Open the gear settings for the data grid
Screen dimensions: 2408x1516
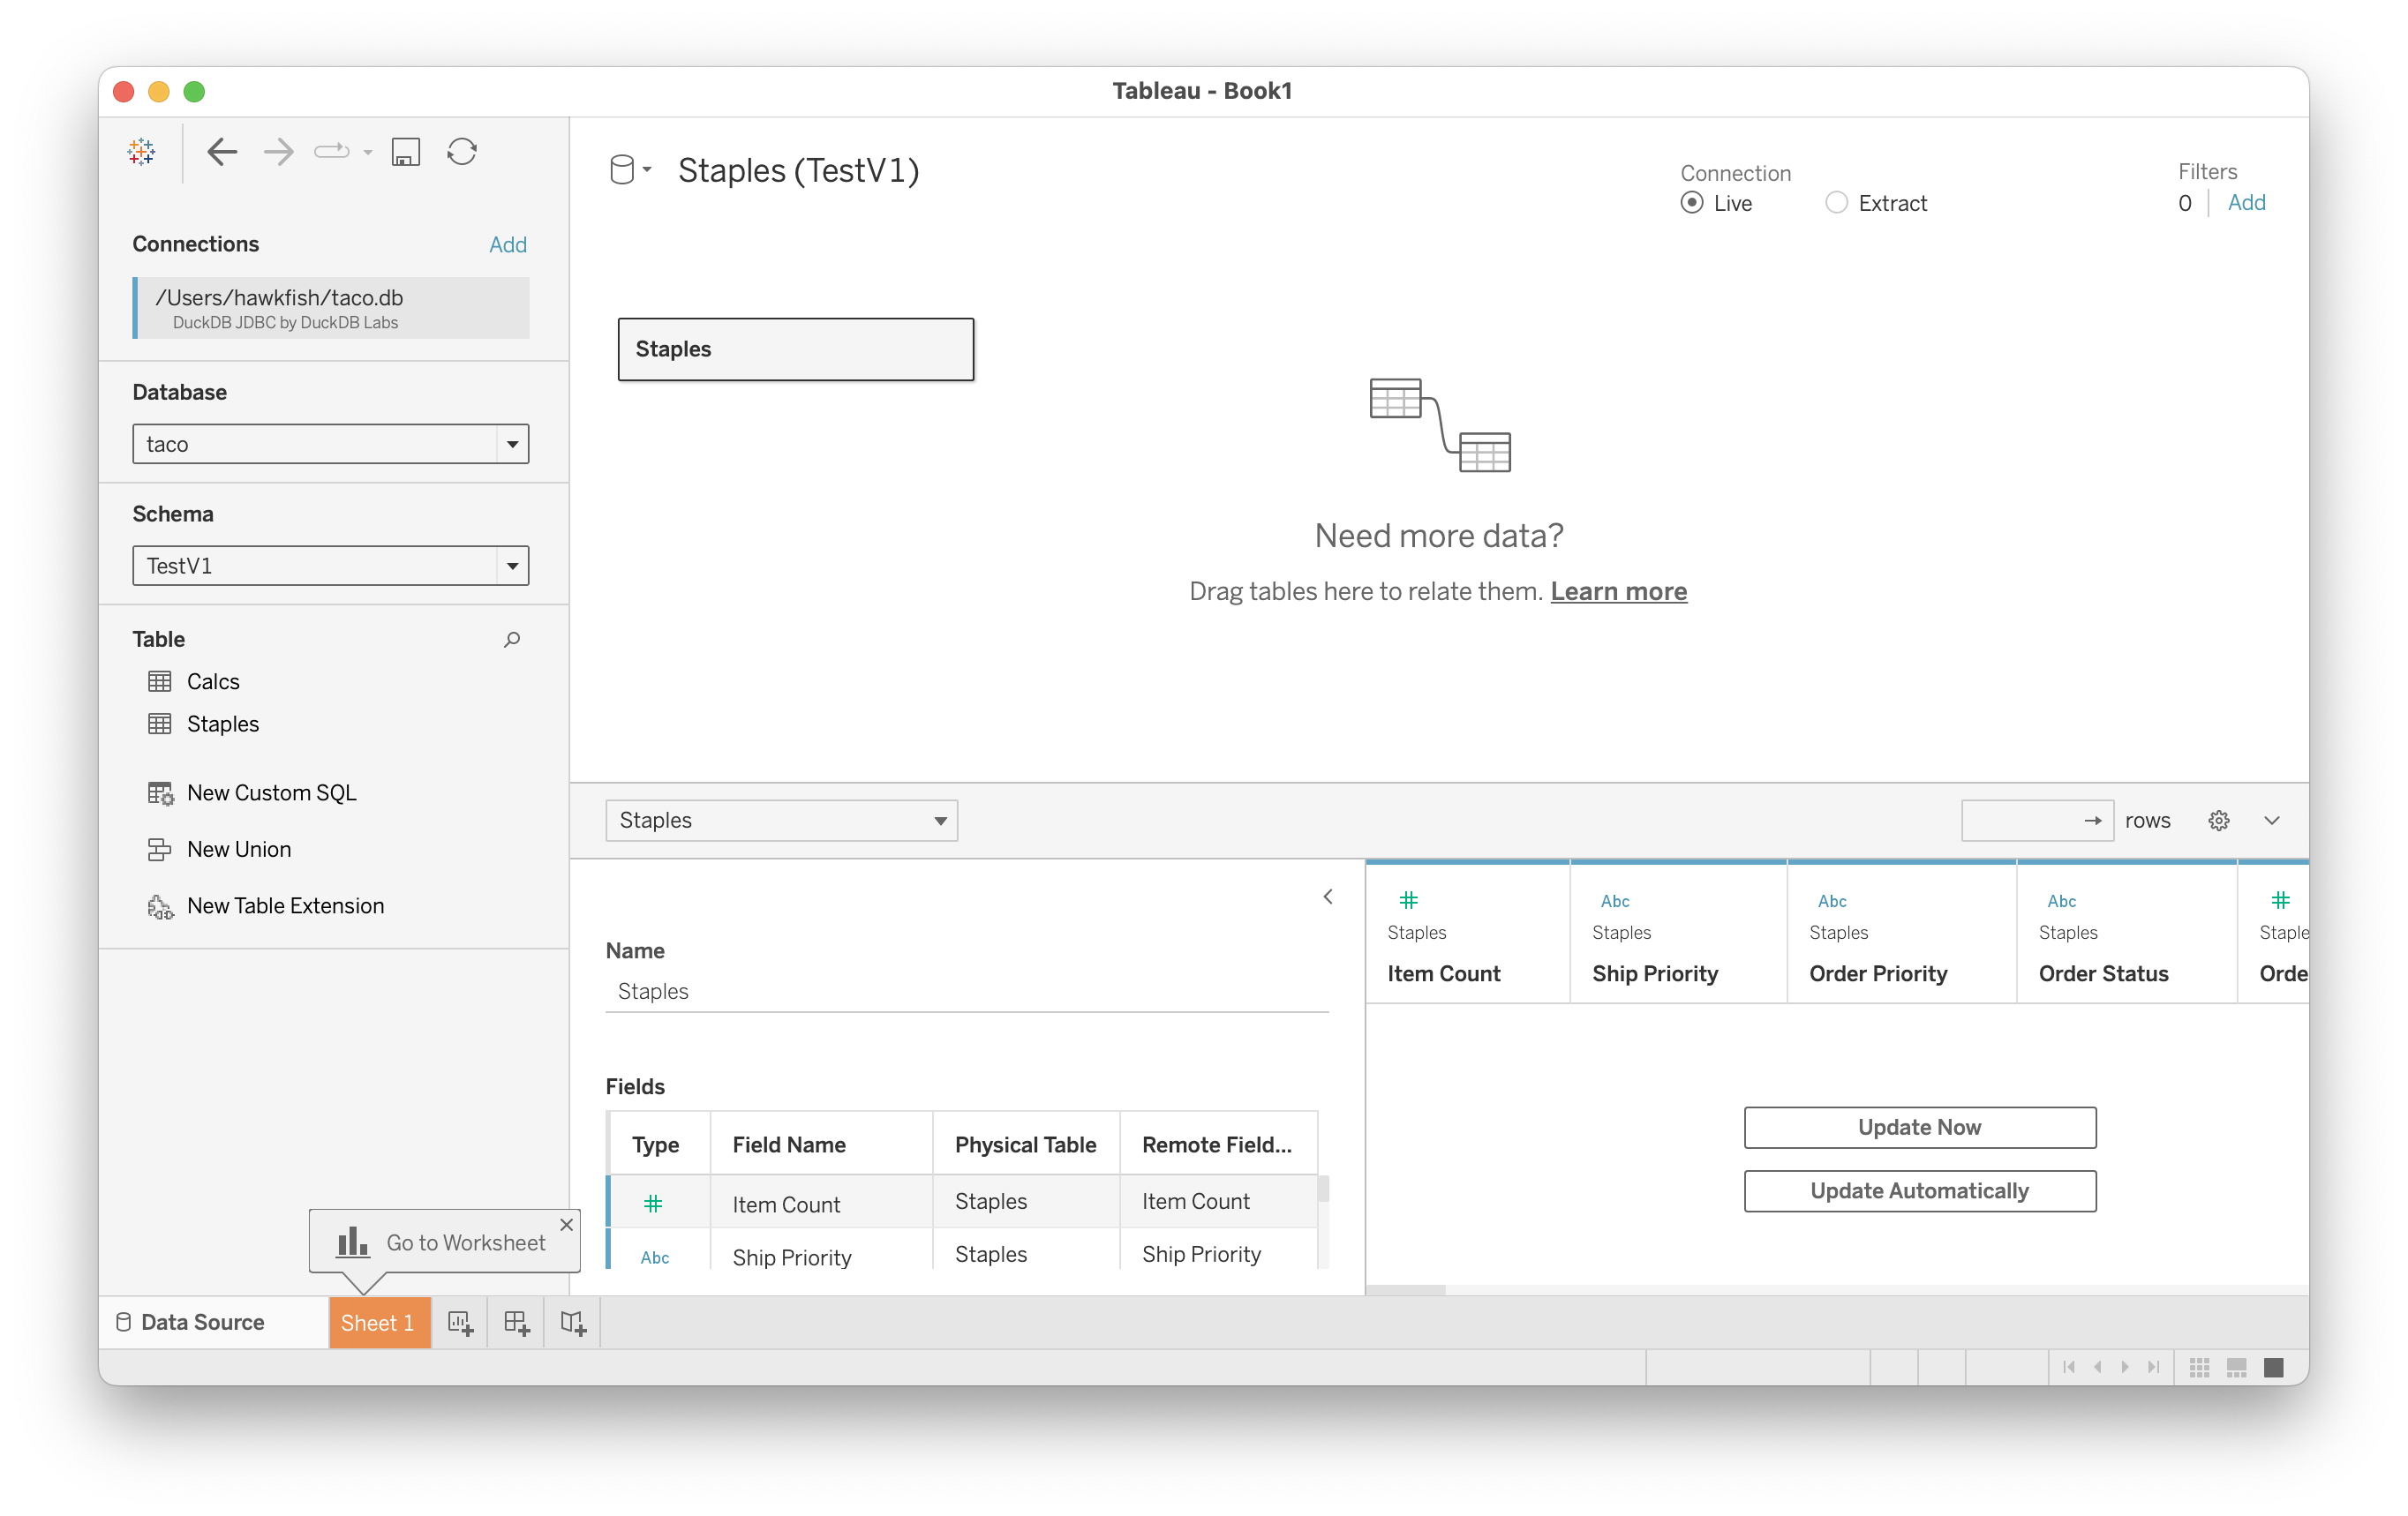2218,820
